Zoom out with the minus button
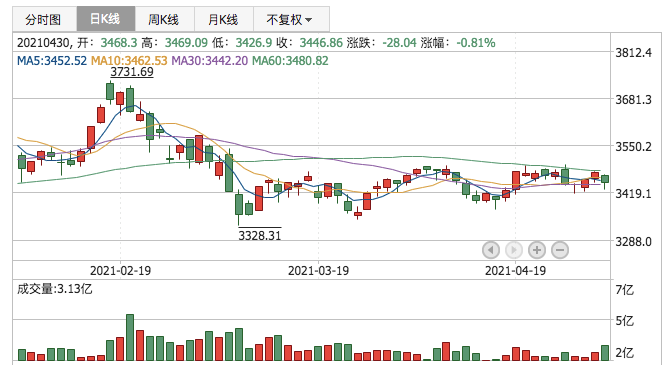This screenshot has height=372, width=668. [x=560, y=250]
